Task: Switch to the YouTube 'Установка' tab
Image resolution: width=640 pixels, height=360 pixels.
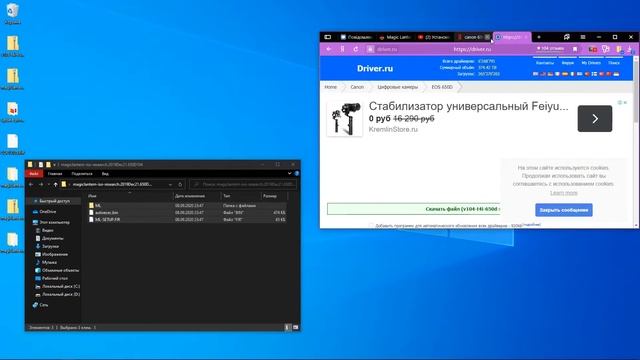Action: pos(433,37)
